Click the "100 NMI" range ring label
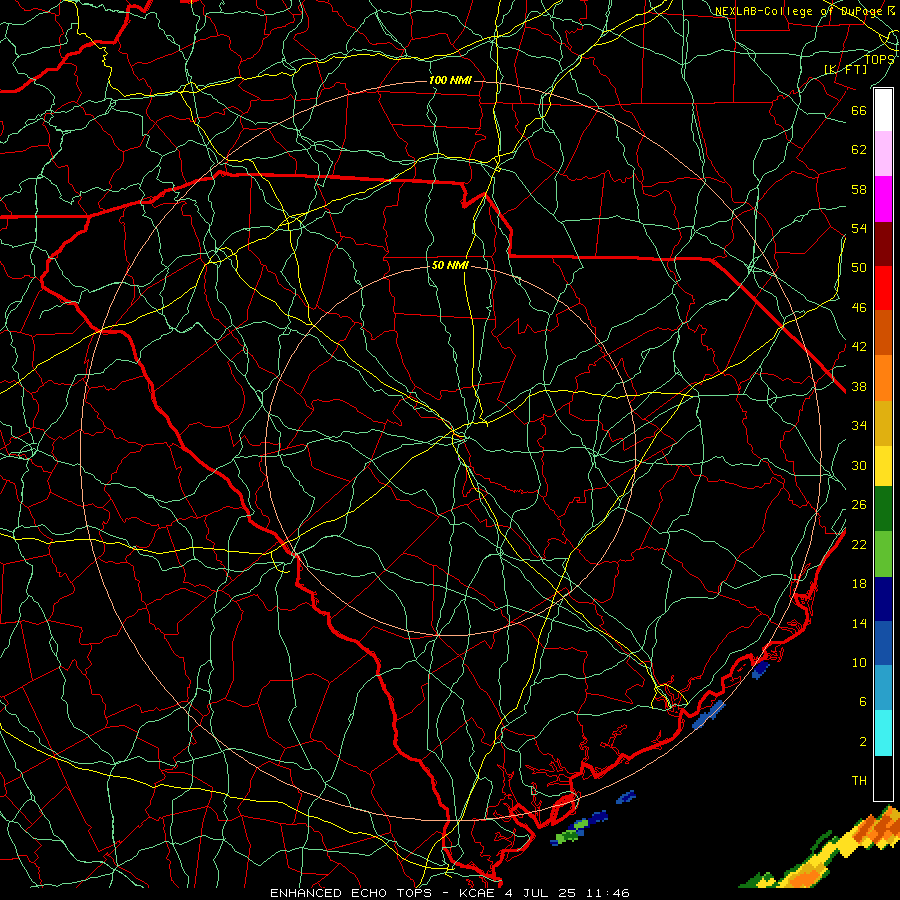This screenshot has width=900, height=900. coord(450,80)
